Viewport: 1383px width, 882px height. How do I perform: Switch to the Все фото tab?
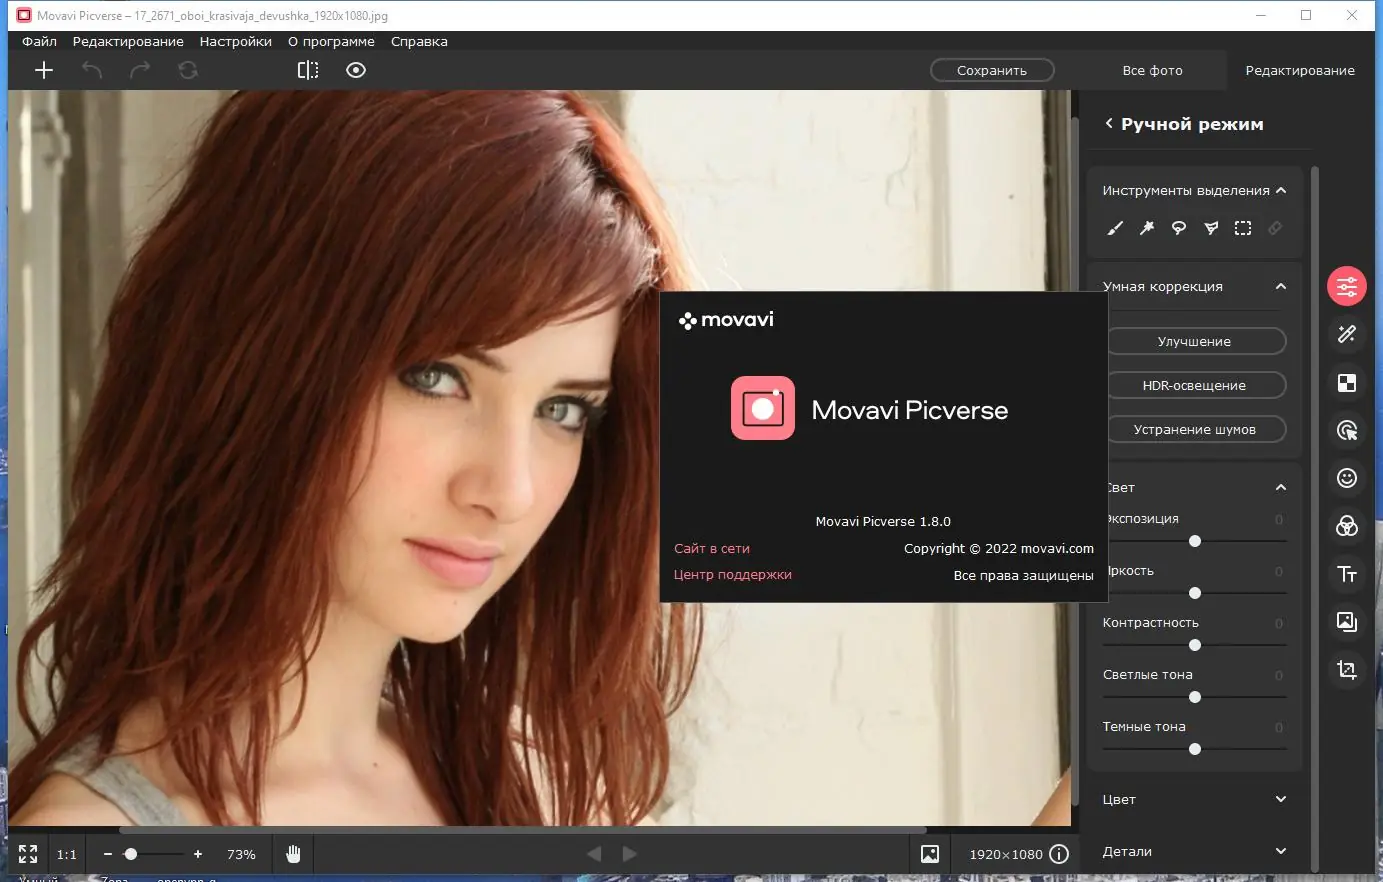pos(1152,71)
